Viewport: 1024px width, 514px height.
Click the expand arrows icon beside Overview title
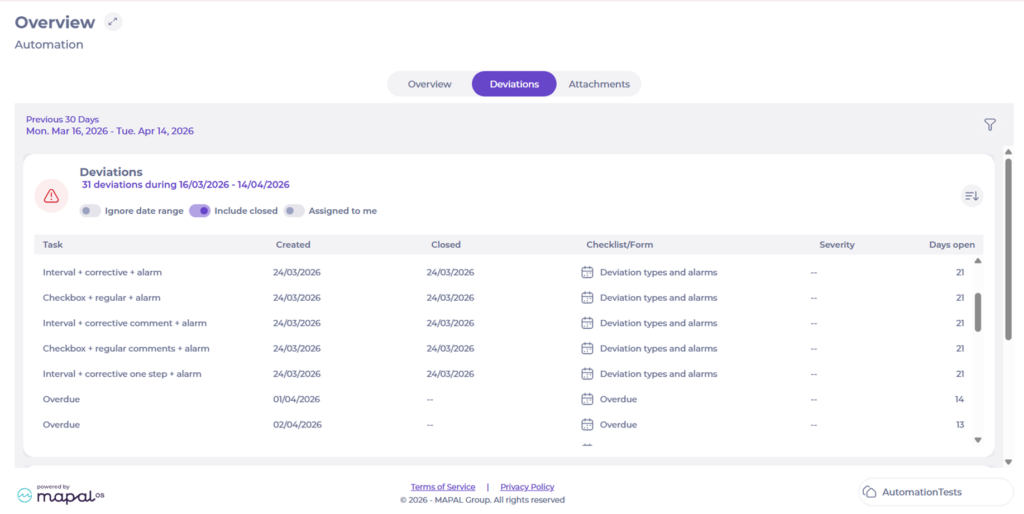113,22
